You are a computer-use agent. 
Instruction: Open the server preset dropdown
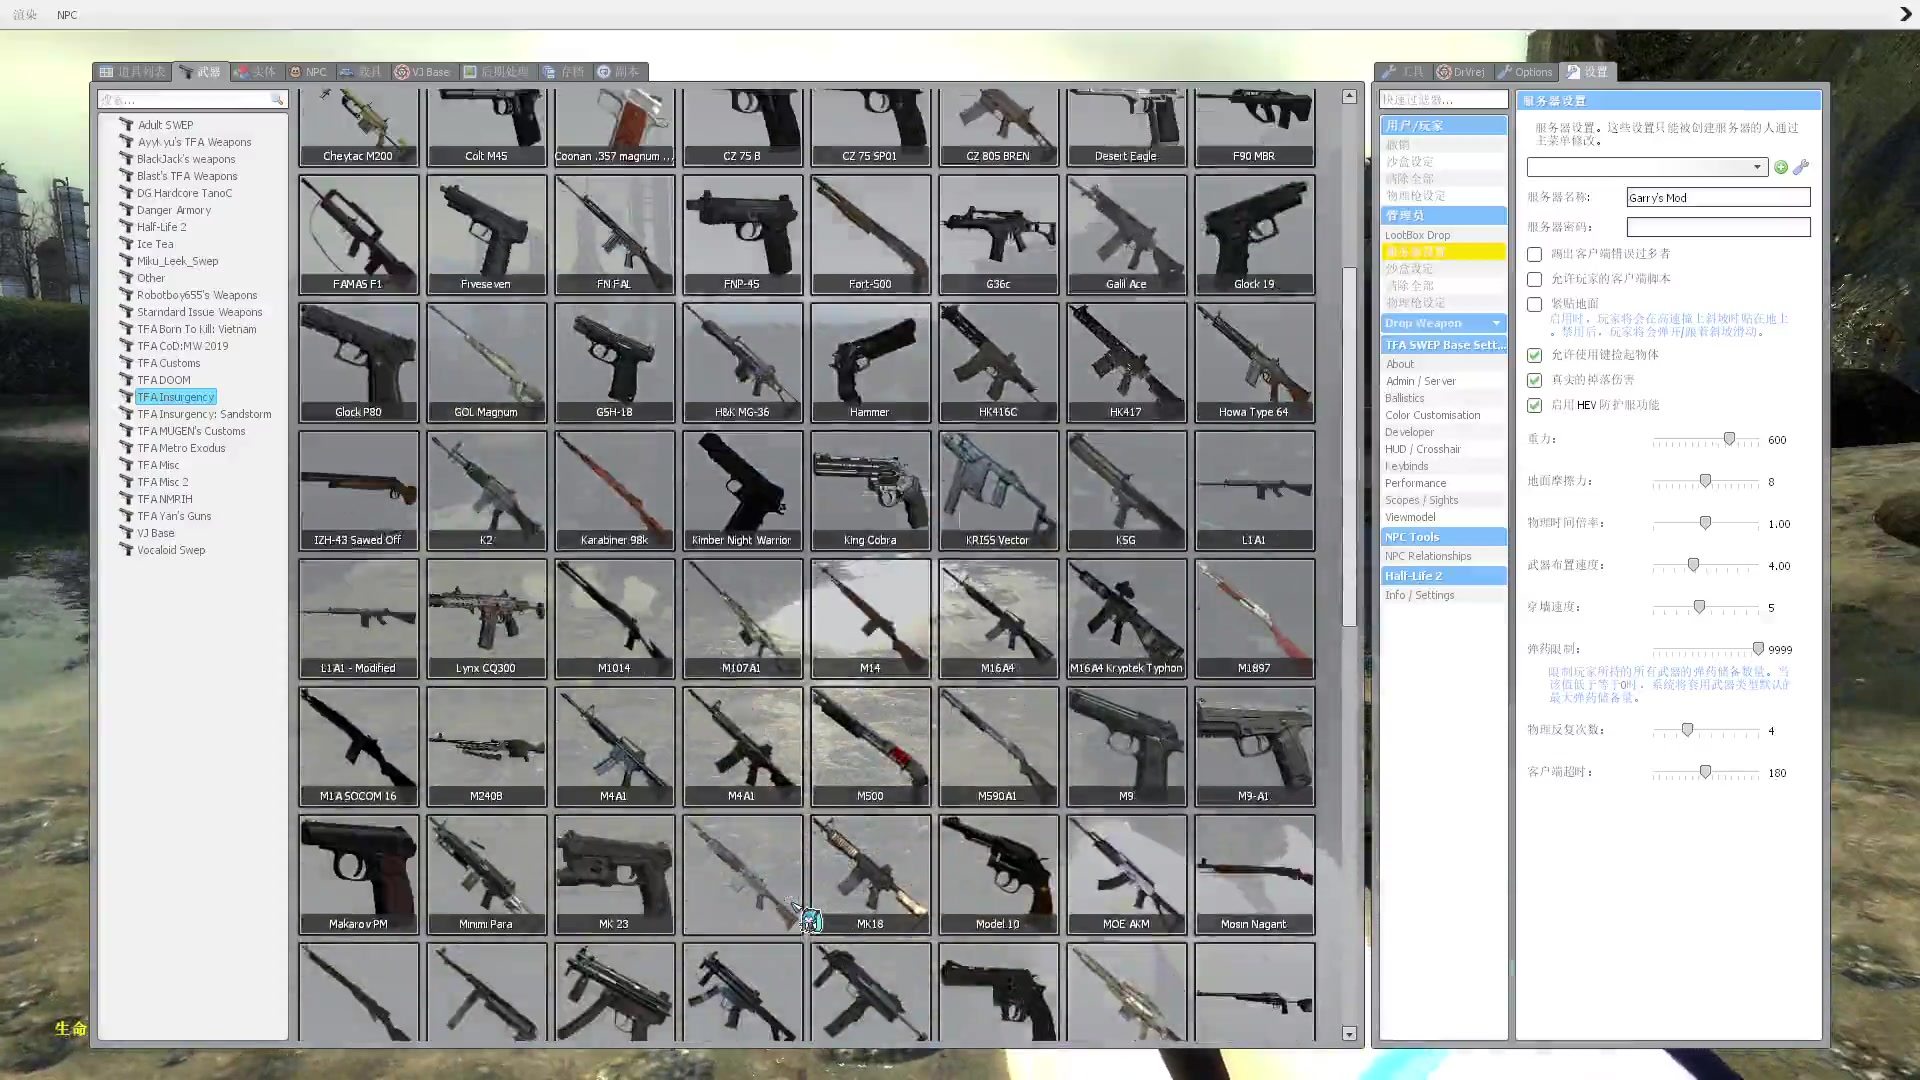[x=1647, y=167]
